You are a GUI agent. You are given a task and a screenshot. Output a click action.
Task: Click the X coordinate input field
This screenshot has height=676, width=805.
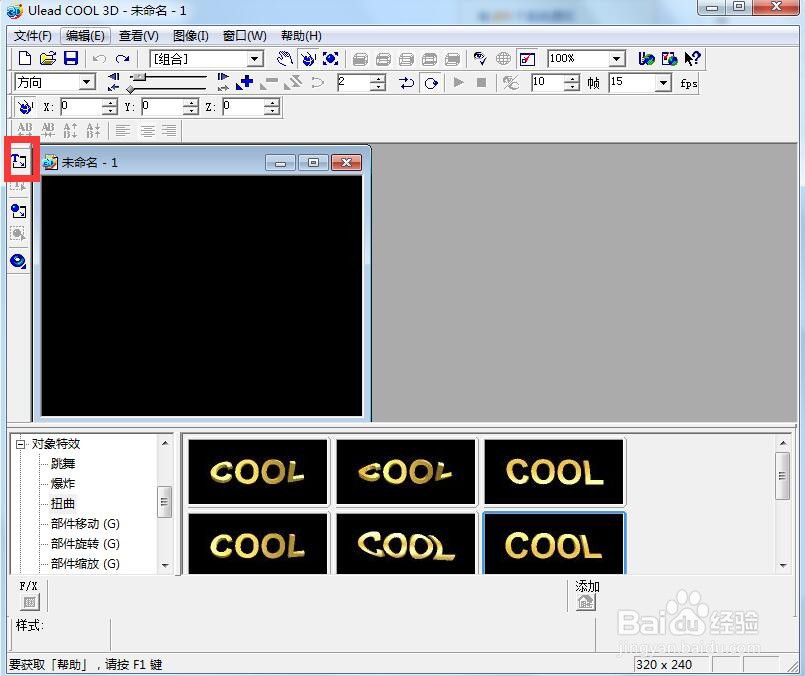[x=81, y=107]
